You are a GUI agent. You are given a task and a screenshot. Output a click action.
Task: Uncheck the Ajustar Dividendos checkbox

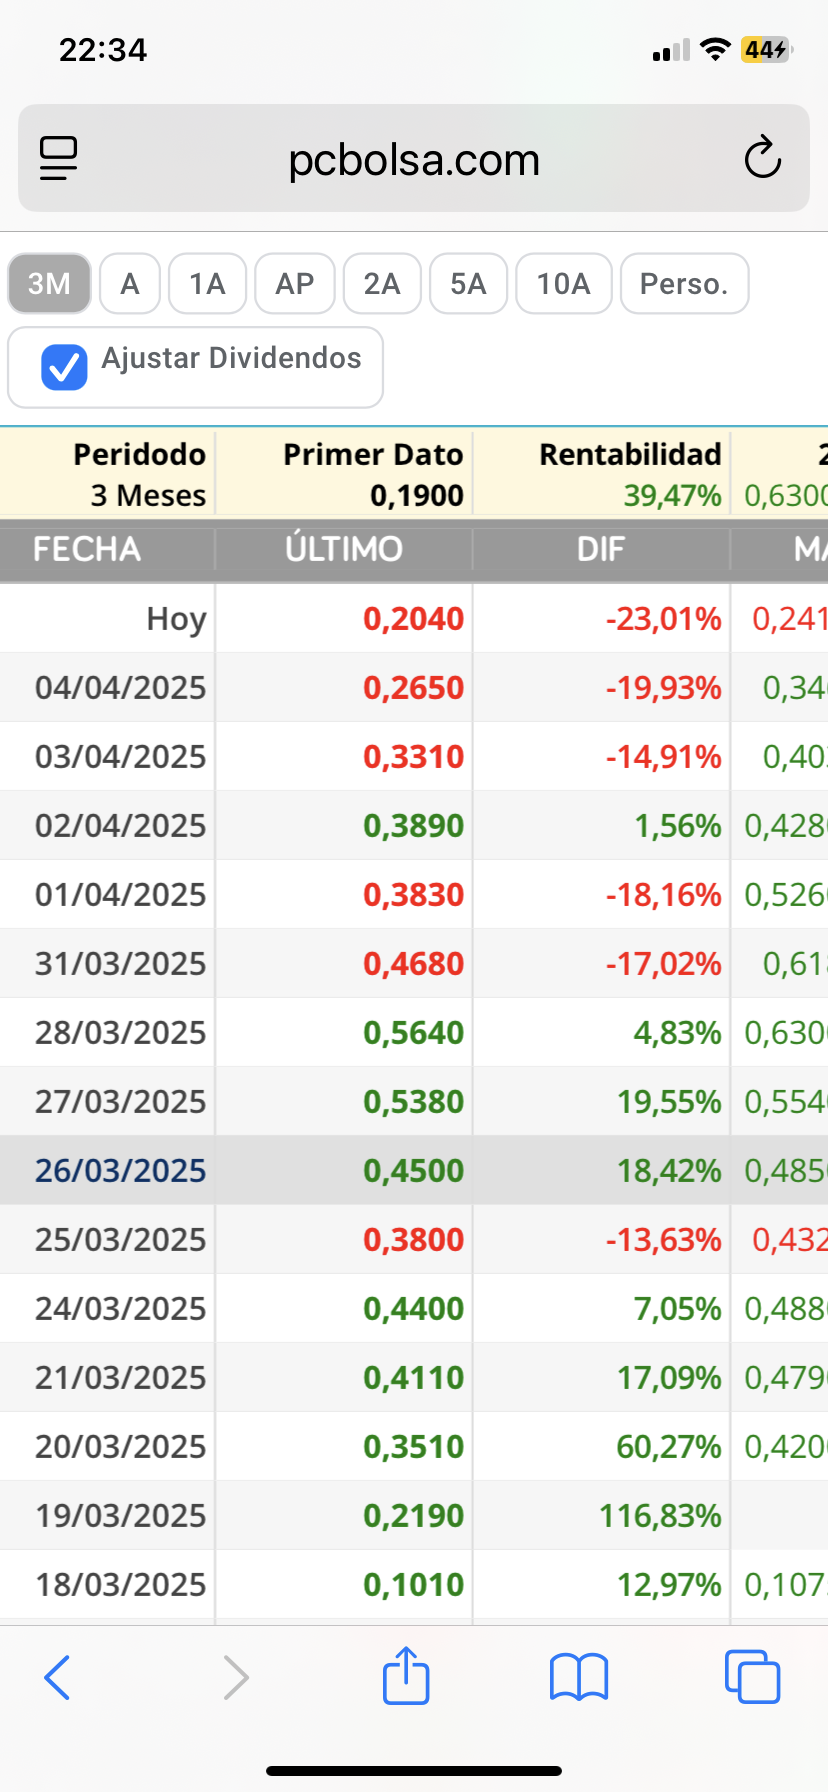point(64,367)
